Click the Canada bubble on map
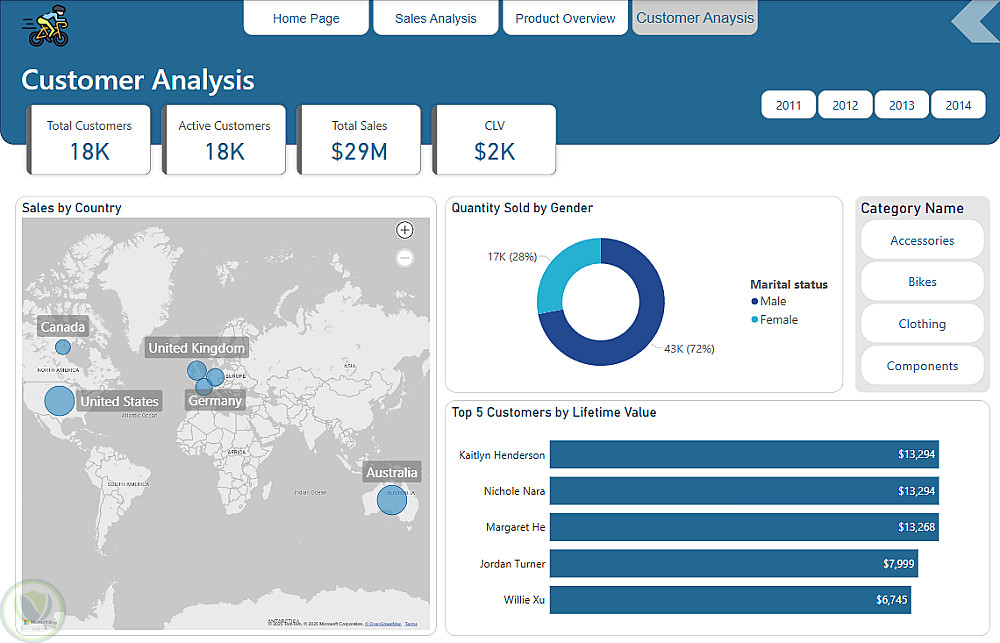The image size is (1000, 643). click(63, 347)
